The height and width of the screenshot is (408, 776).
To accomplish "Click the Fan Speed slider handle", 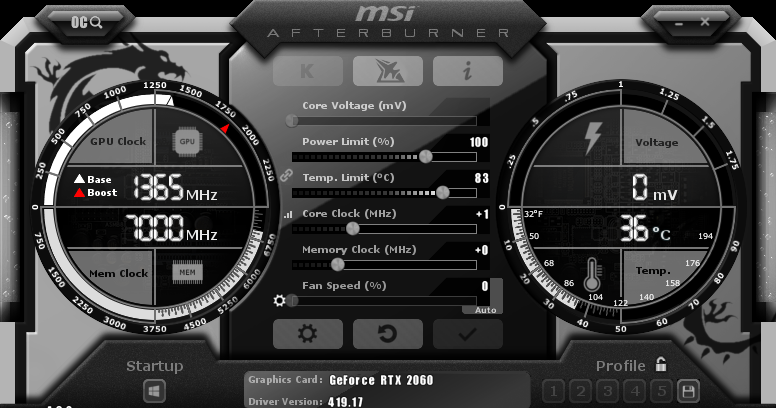I will tap(292, 301).
